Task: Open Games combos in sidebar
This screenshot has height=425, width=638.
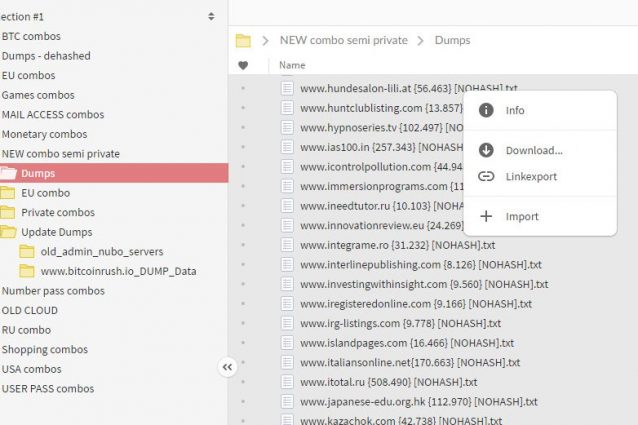Action: click(38, 95)
